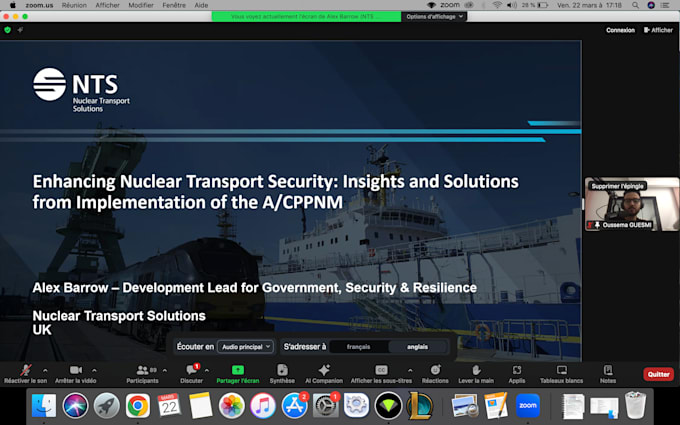680x425 pixels.
Task: Click the volume icon in menu bar
Action: [x=512, y=5]
